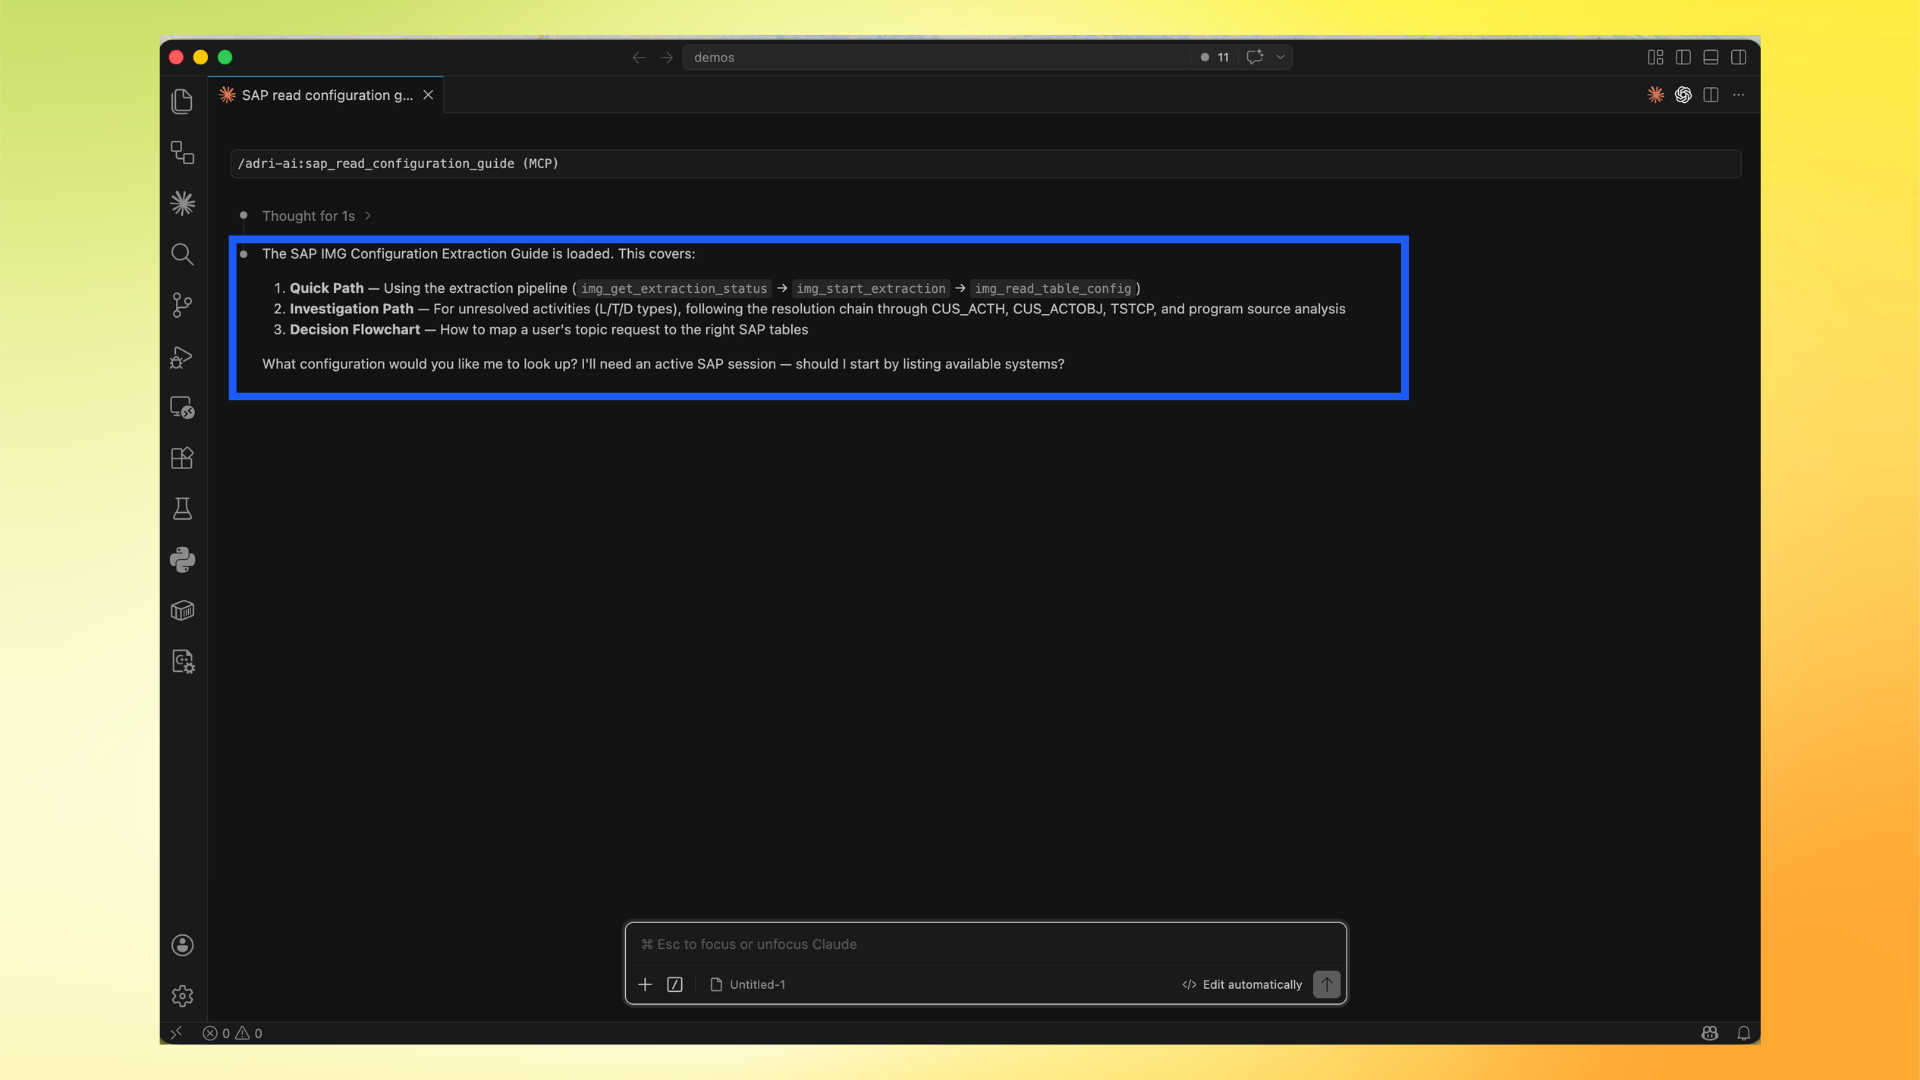Open the Extensions view
The image size is (1920, 1080).
click(182, 458)
